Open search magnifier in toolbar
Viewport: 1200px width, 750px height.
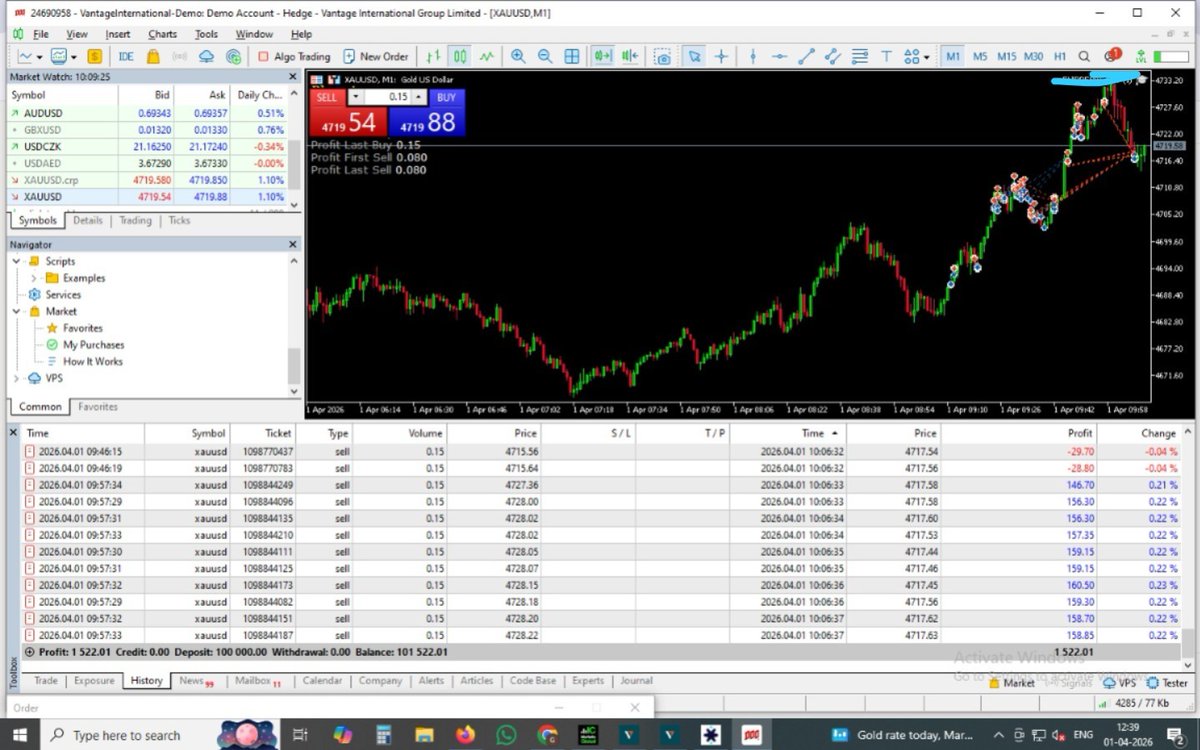pos(1085,57)
